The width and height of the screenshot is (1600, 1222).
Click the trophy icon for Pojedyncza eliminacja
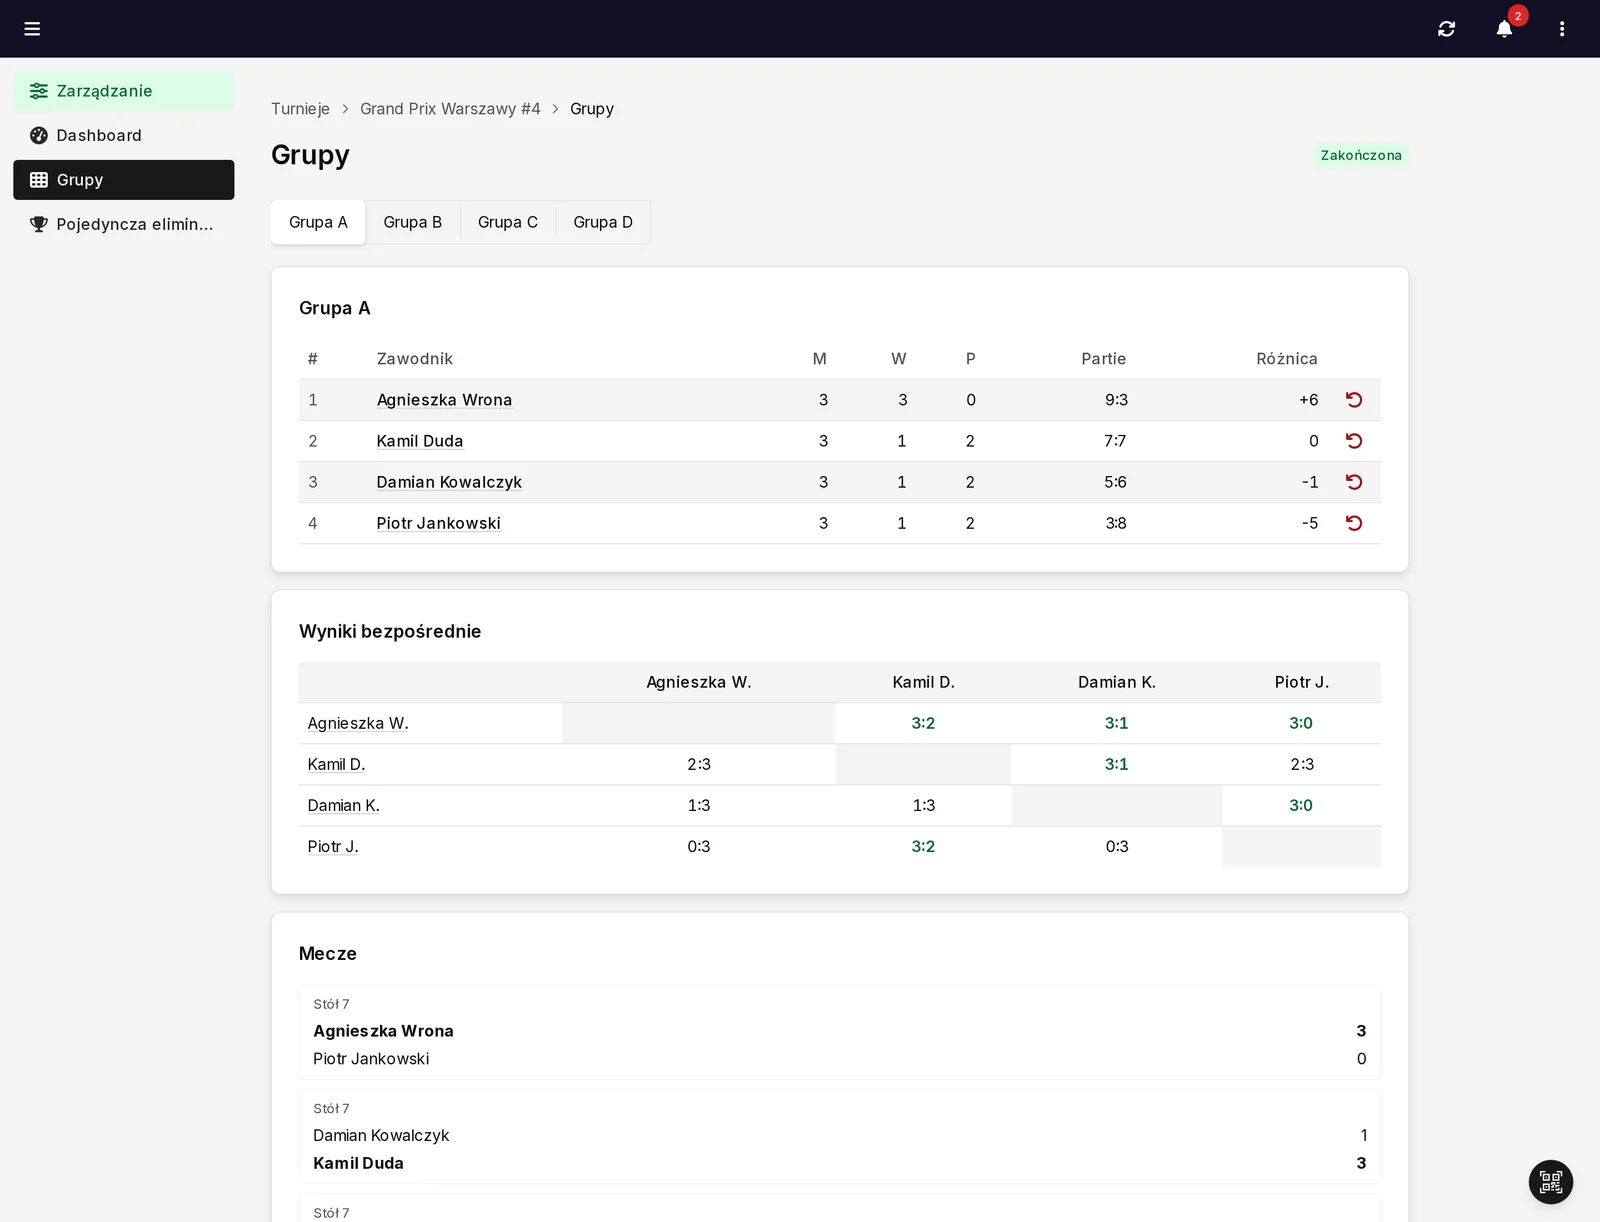39,224
